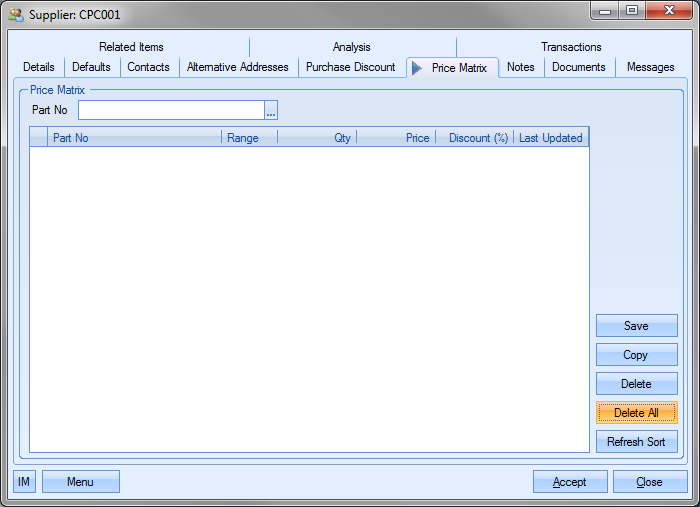Click the Delete All button

point(636,413)
